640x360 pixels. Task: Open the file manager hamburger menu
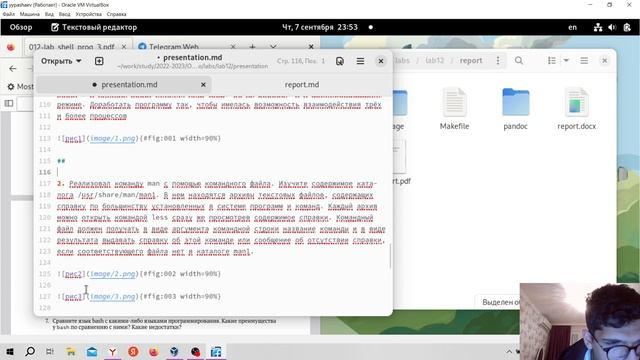pyautogui.click(x=584, y=60)
